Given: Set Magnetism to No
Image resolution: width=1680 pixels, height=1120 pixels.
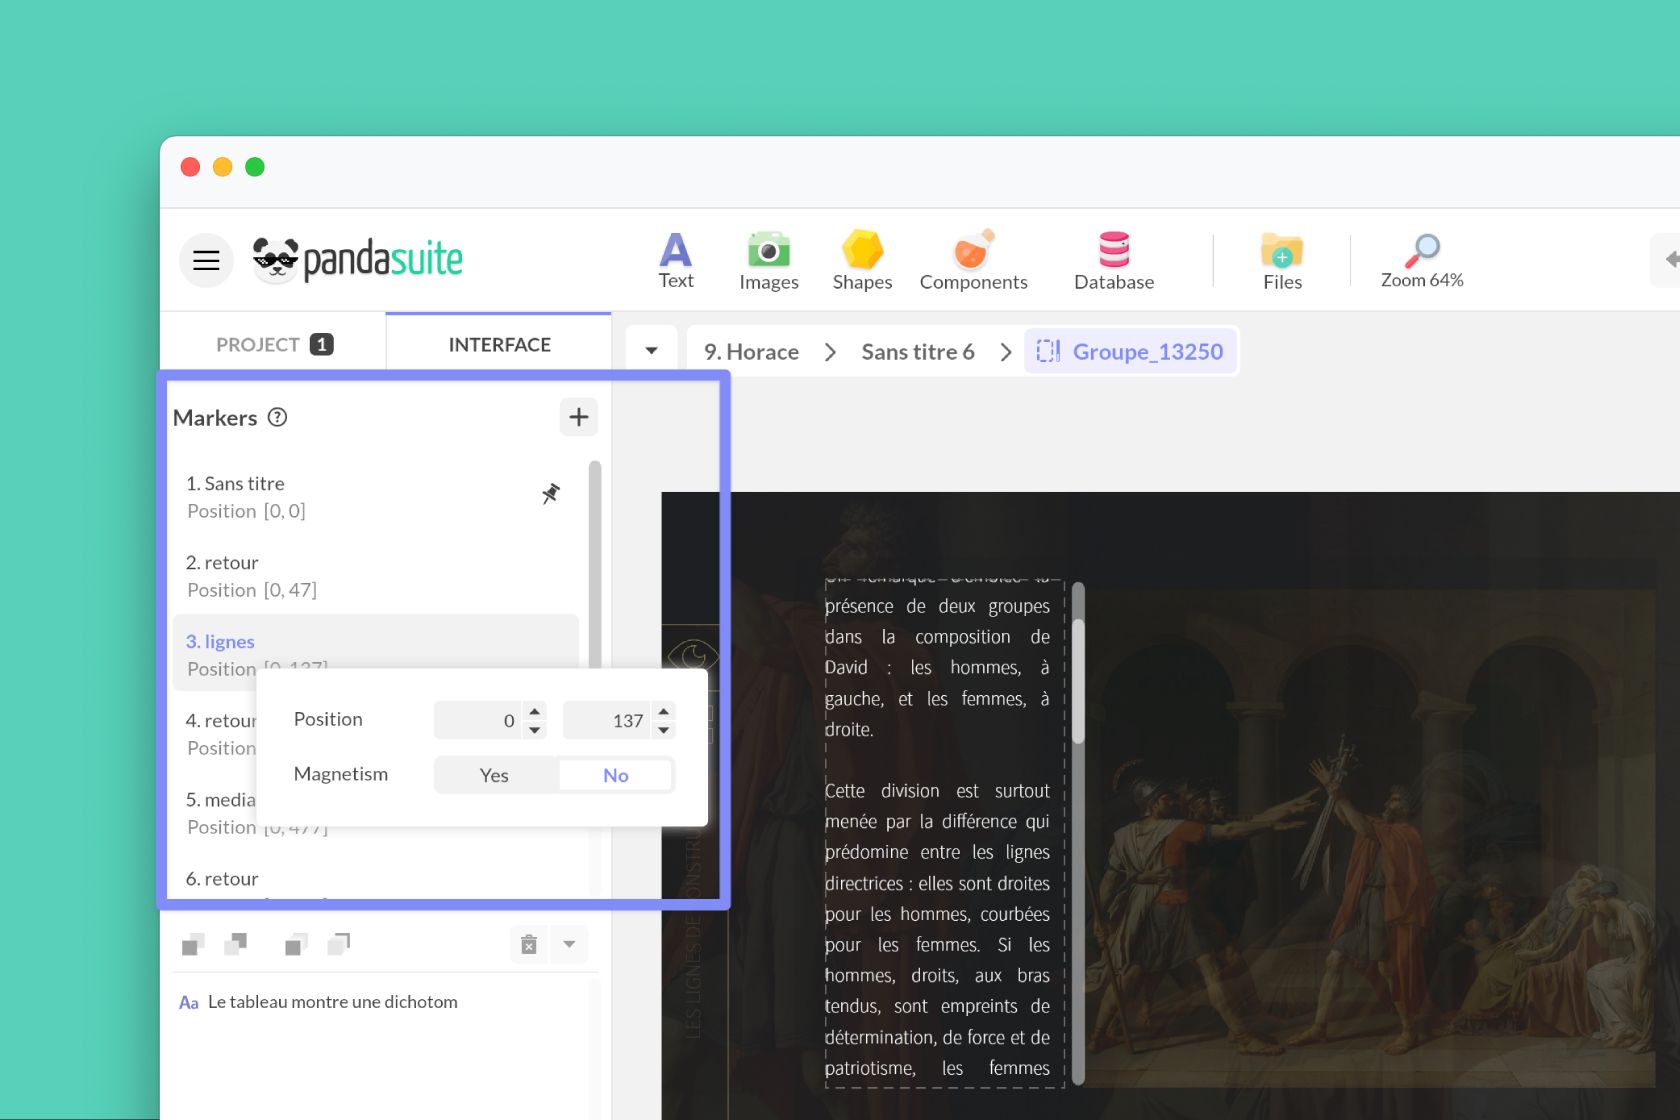Looking at the screenshot, I should pos(615,775).
